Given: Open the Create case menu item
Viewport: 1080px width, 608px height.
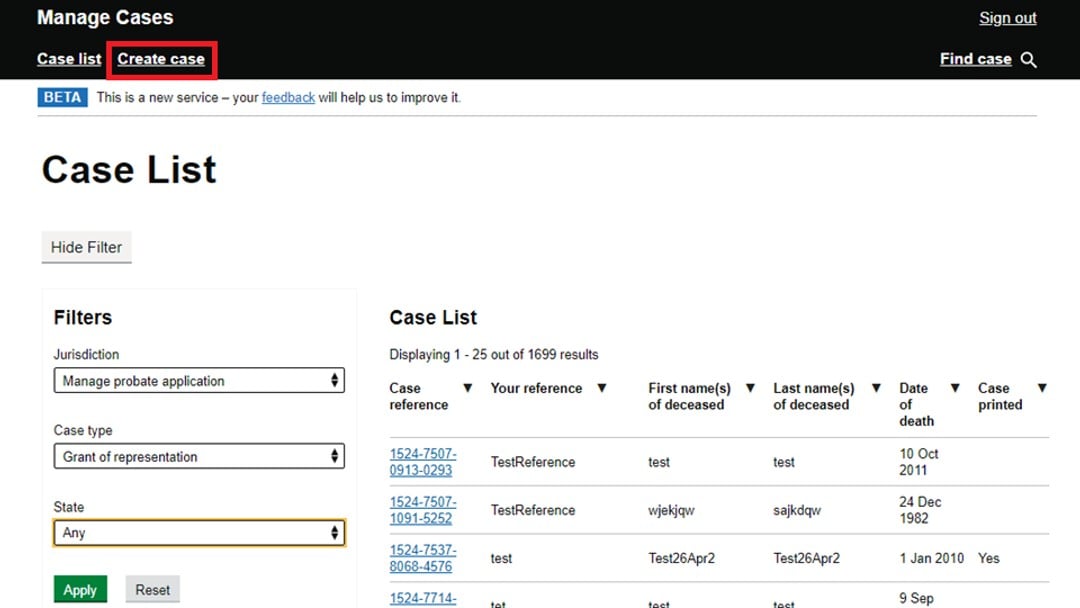Looking at the screenshot, I should coord(161,59).
